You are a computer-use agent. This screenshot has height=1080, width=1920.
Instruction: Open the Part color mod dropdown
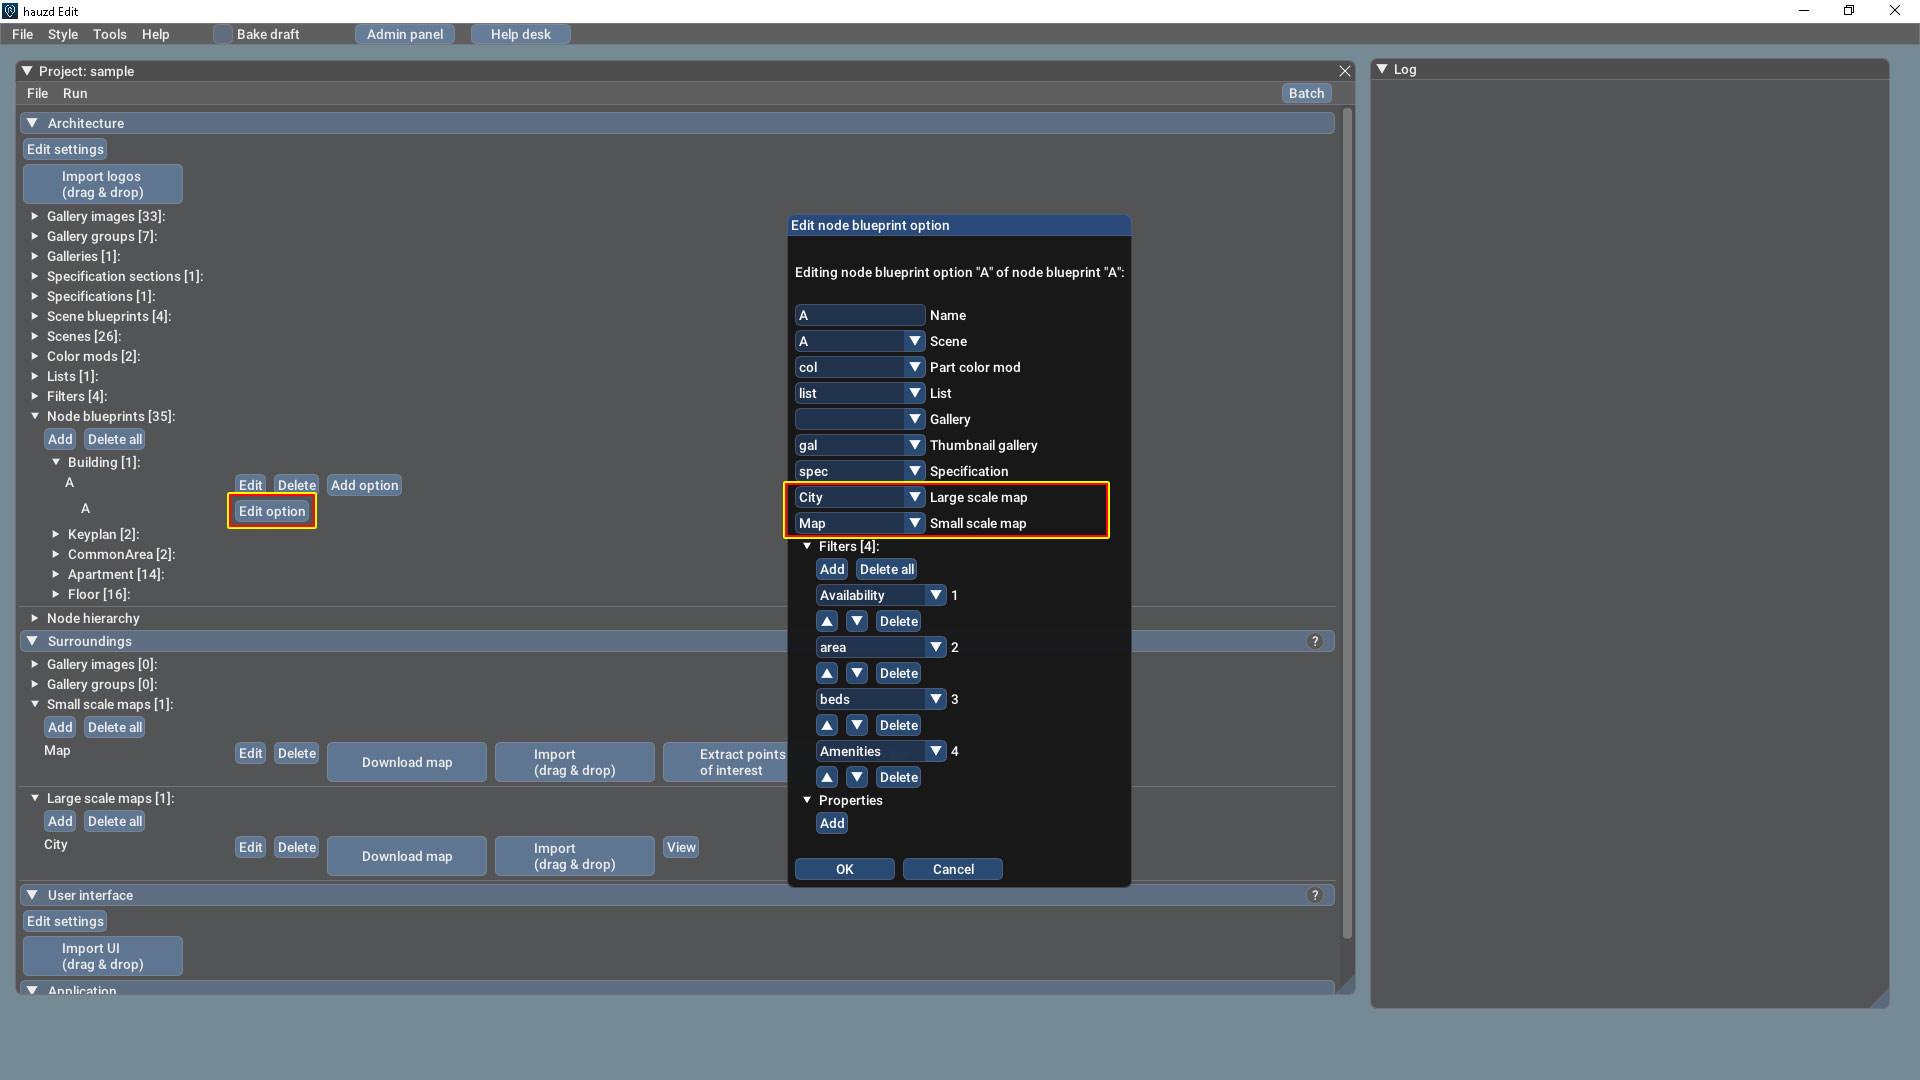914,367
